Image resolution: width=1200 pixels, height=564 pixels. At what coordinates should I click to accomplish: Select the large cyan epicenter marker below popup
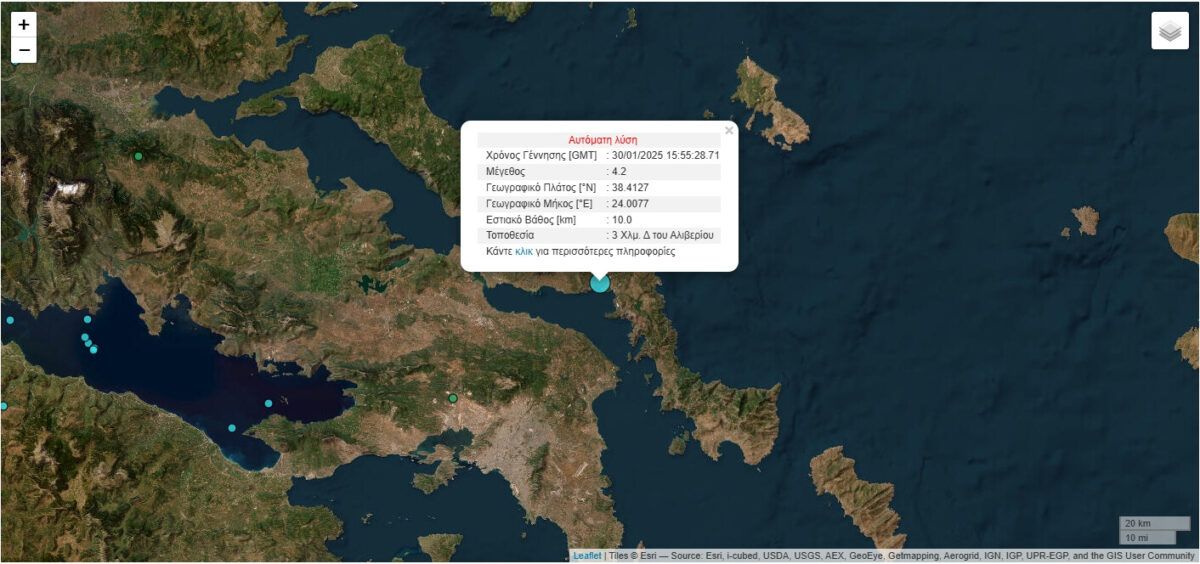600,283
